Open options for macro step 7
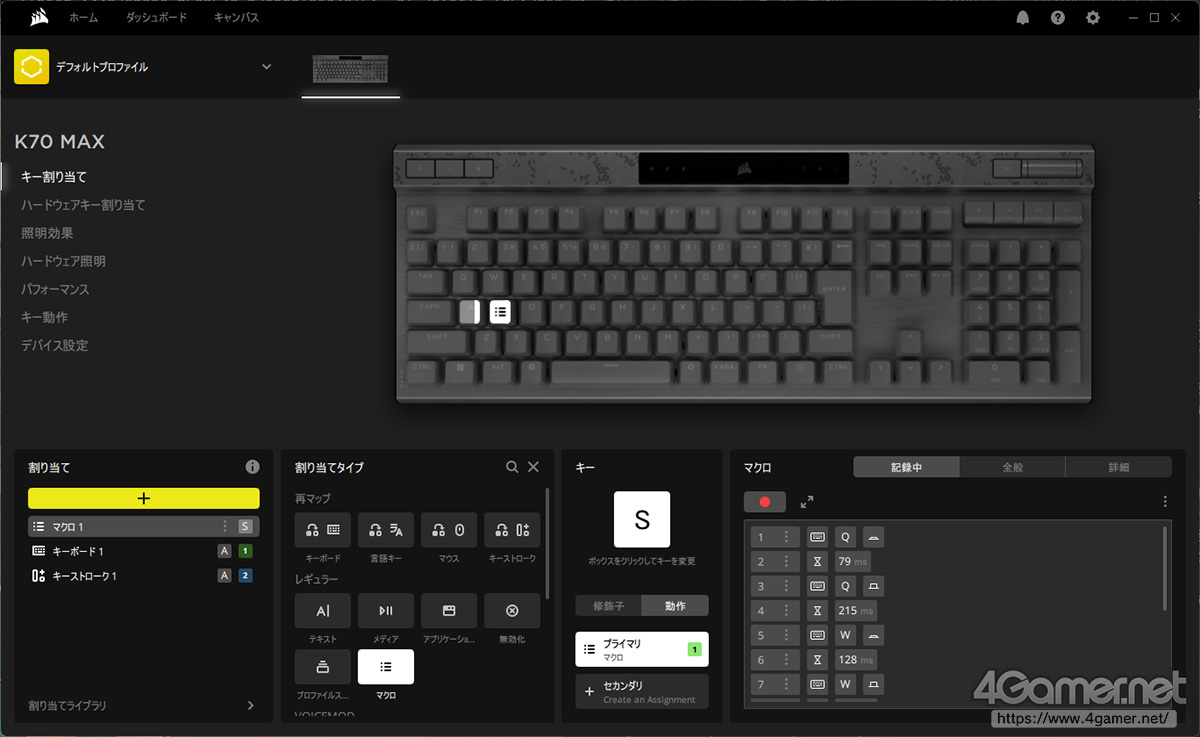The image size is (1200, 737). click(x=787, y=684)
